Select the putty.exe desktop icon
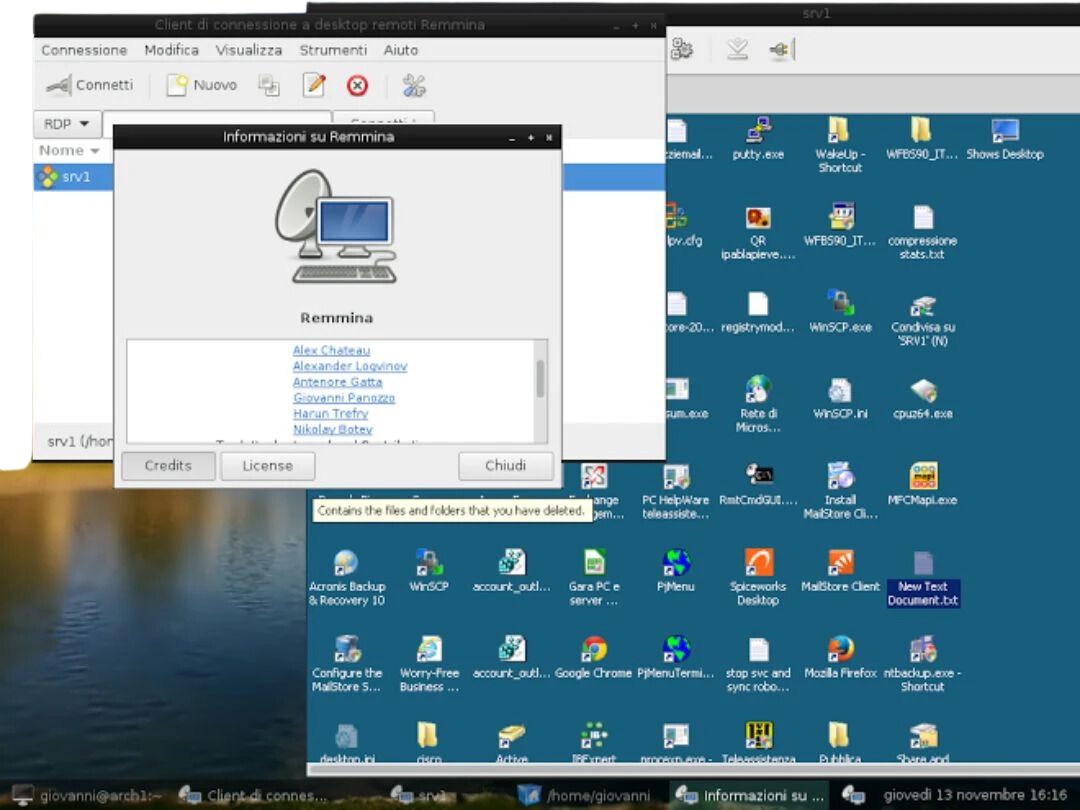This screenshot has width=1080, height=810. (758, 139)
